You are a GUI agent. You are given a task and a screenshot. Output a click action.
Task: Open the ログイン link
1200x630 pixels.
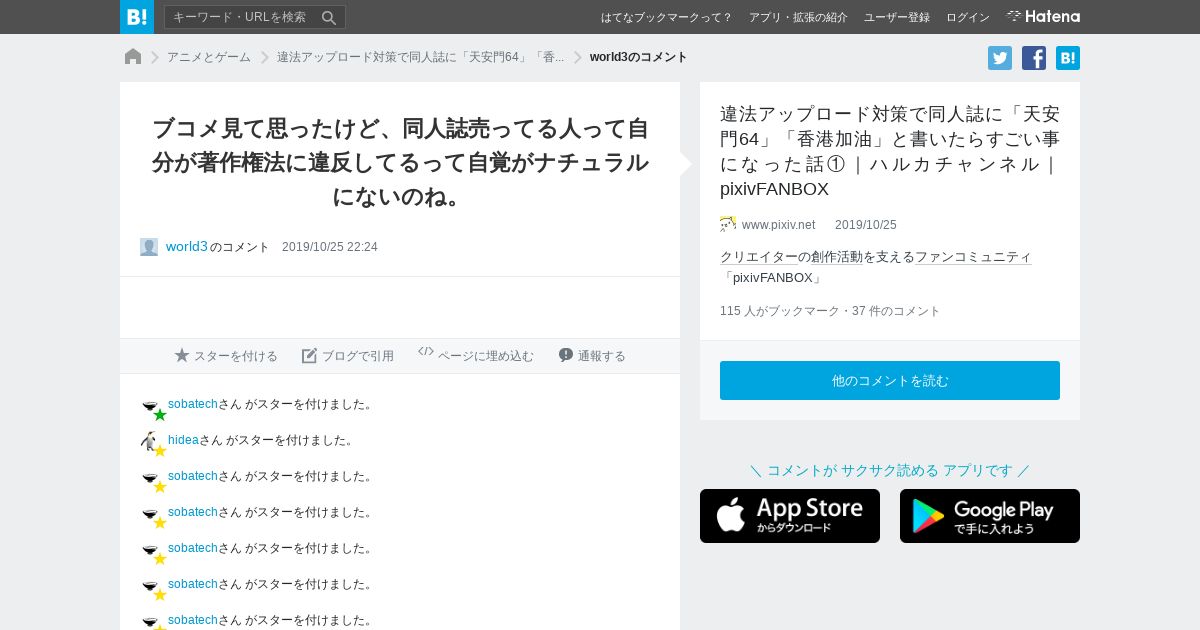click(968, 17)
